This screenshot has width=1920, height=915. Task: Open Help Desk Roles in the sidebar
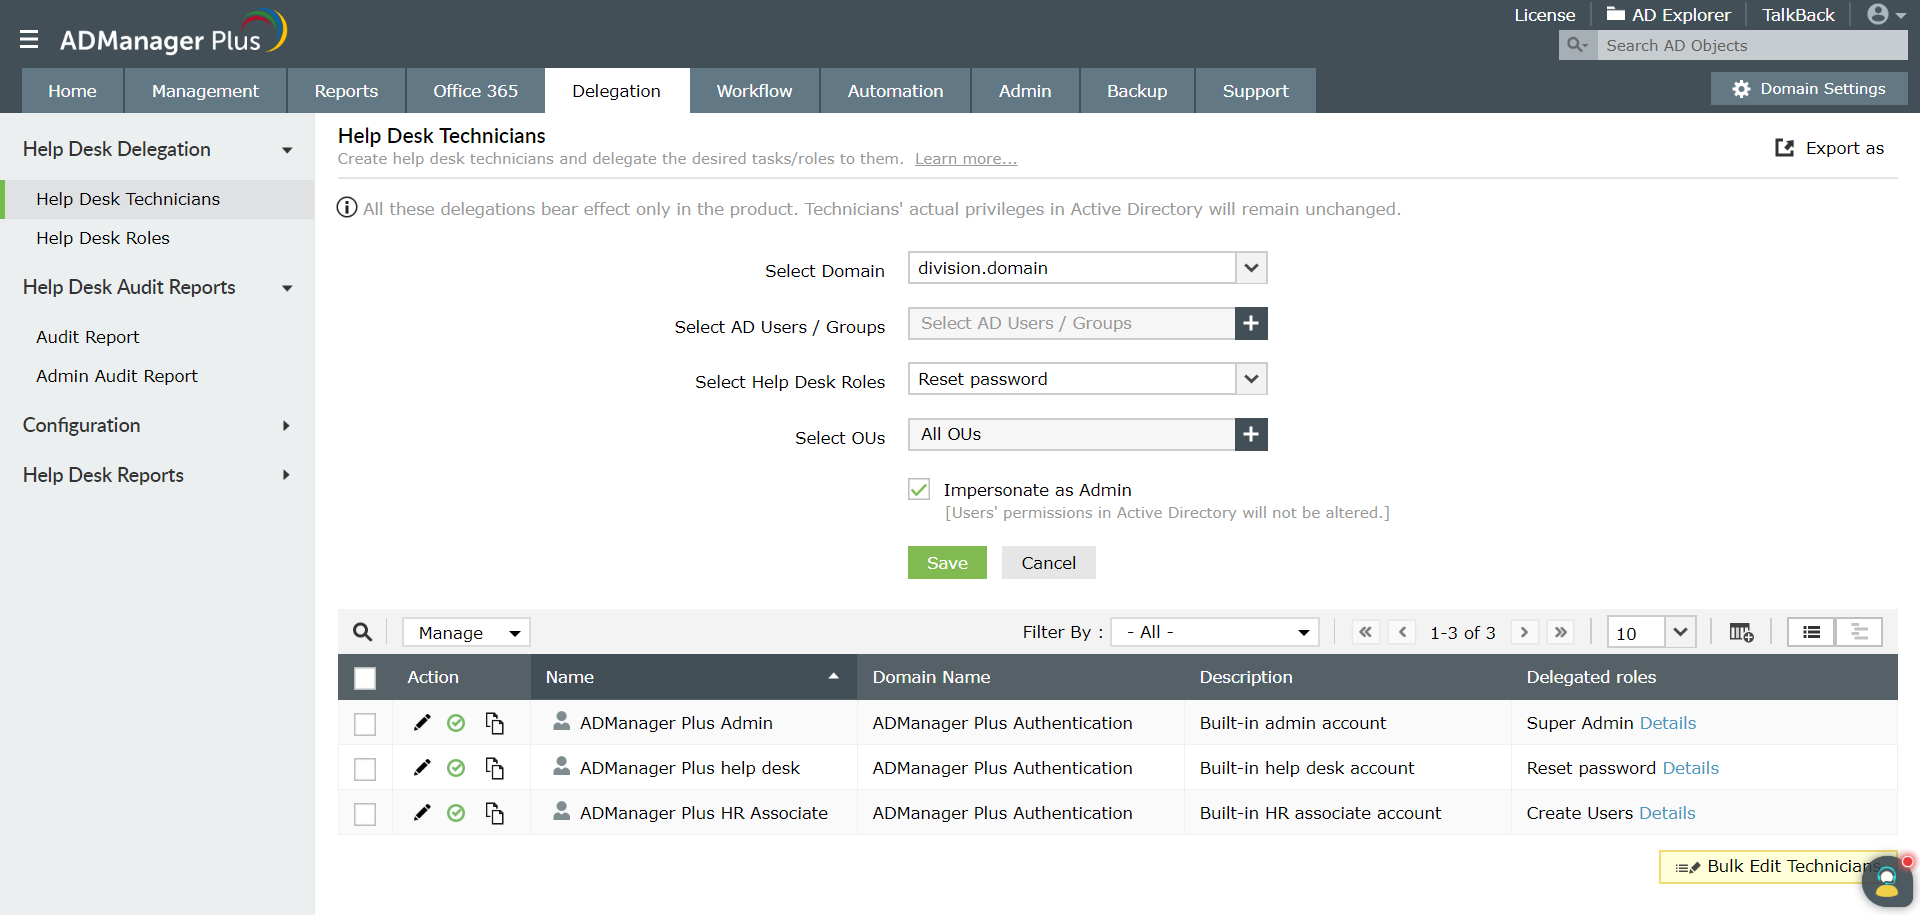coord(103,238)
